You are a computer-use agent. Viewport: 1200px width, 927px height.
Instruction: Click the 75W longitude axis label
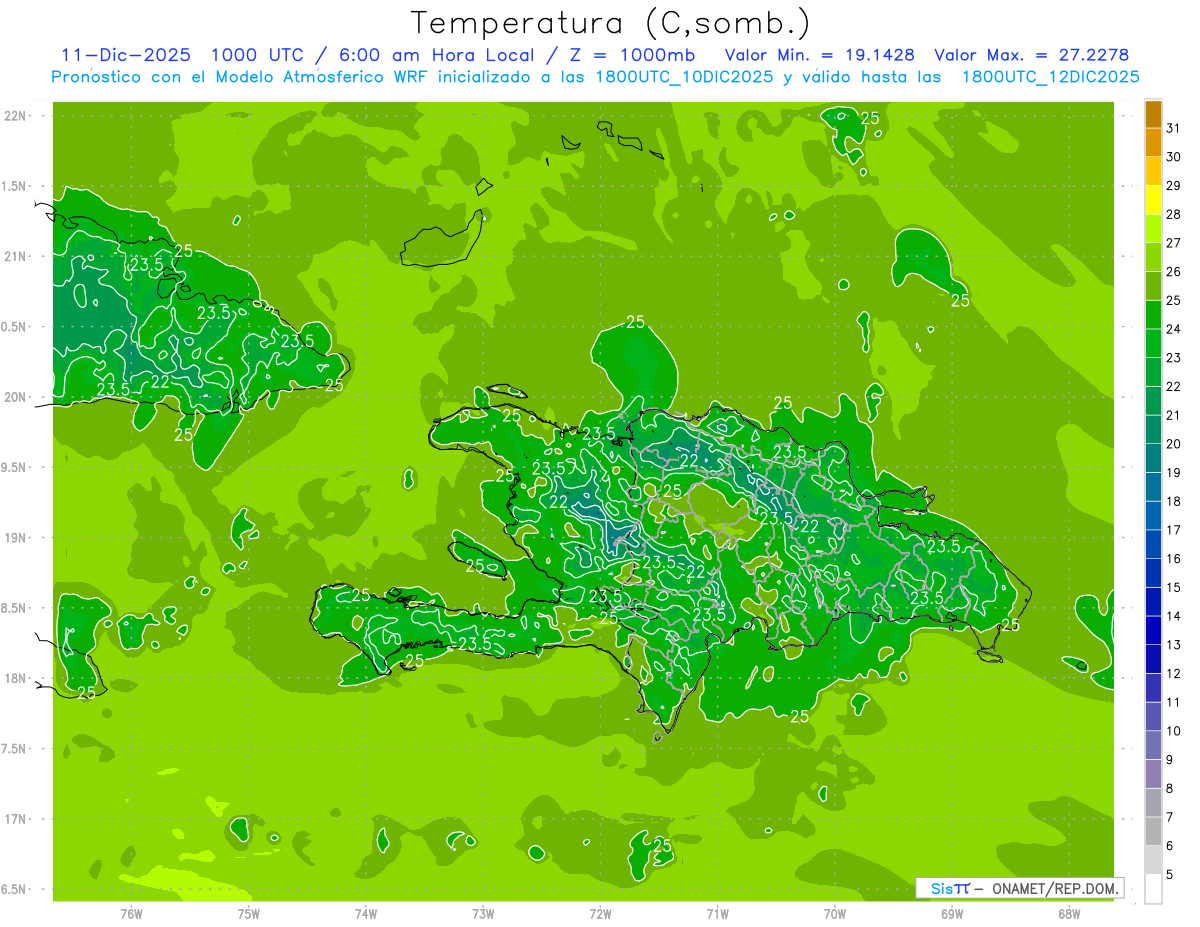249,913
